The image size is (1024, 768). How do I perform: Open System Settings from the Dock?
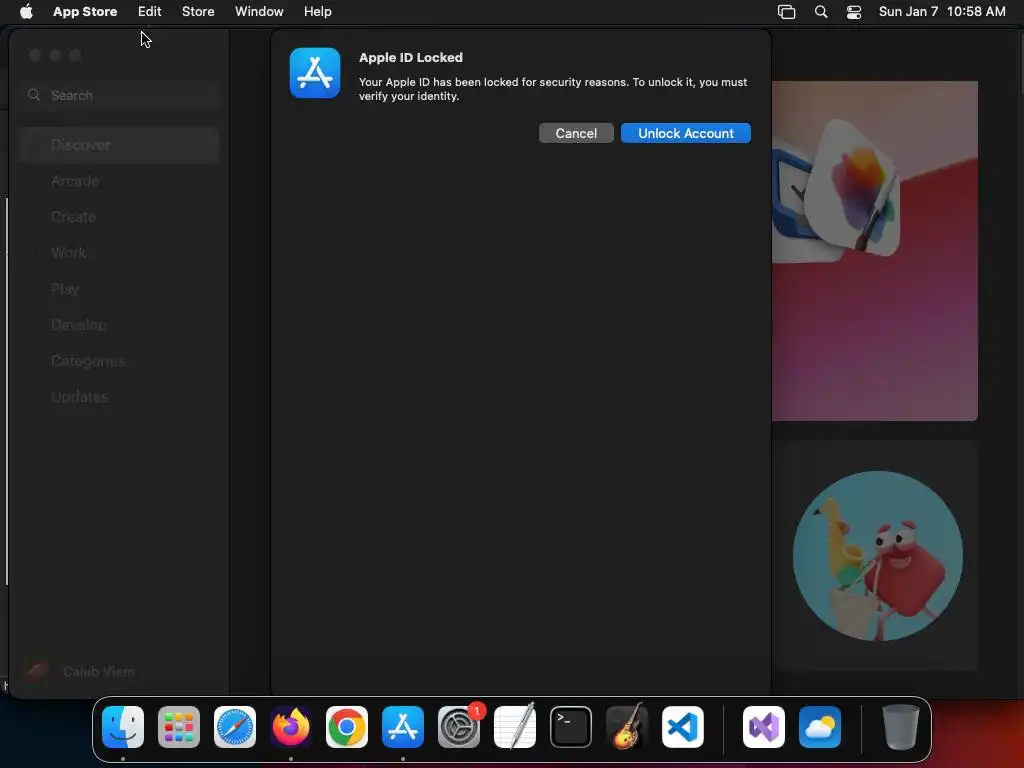pyautogui.click(x=459, y=727)
